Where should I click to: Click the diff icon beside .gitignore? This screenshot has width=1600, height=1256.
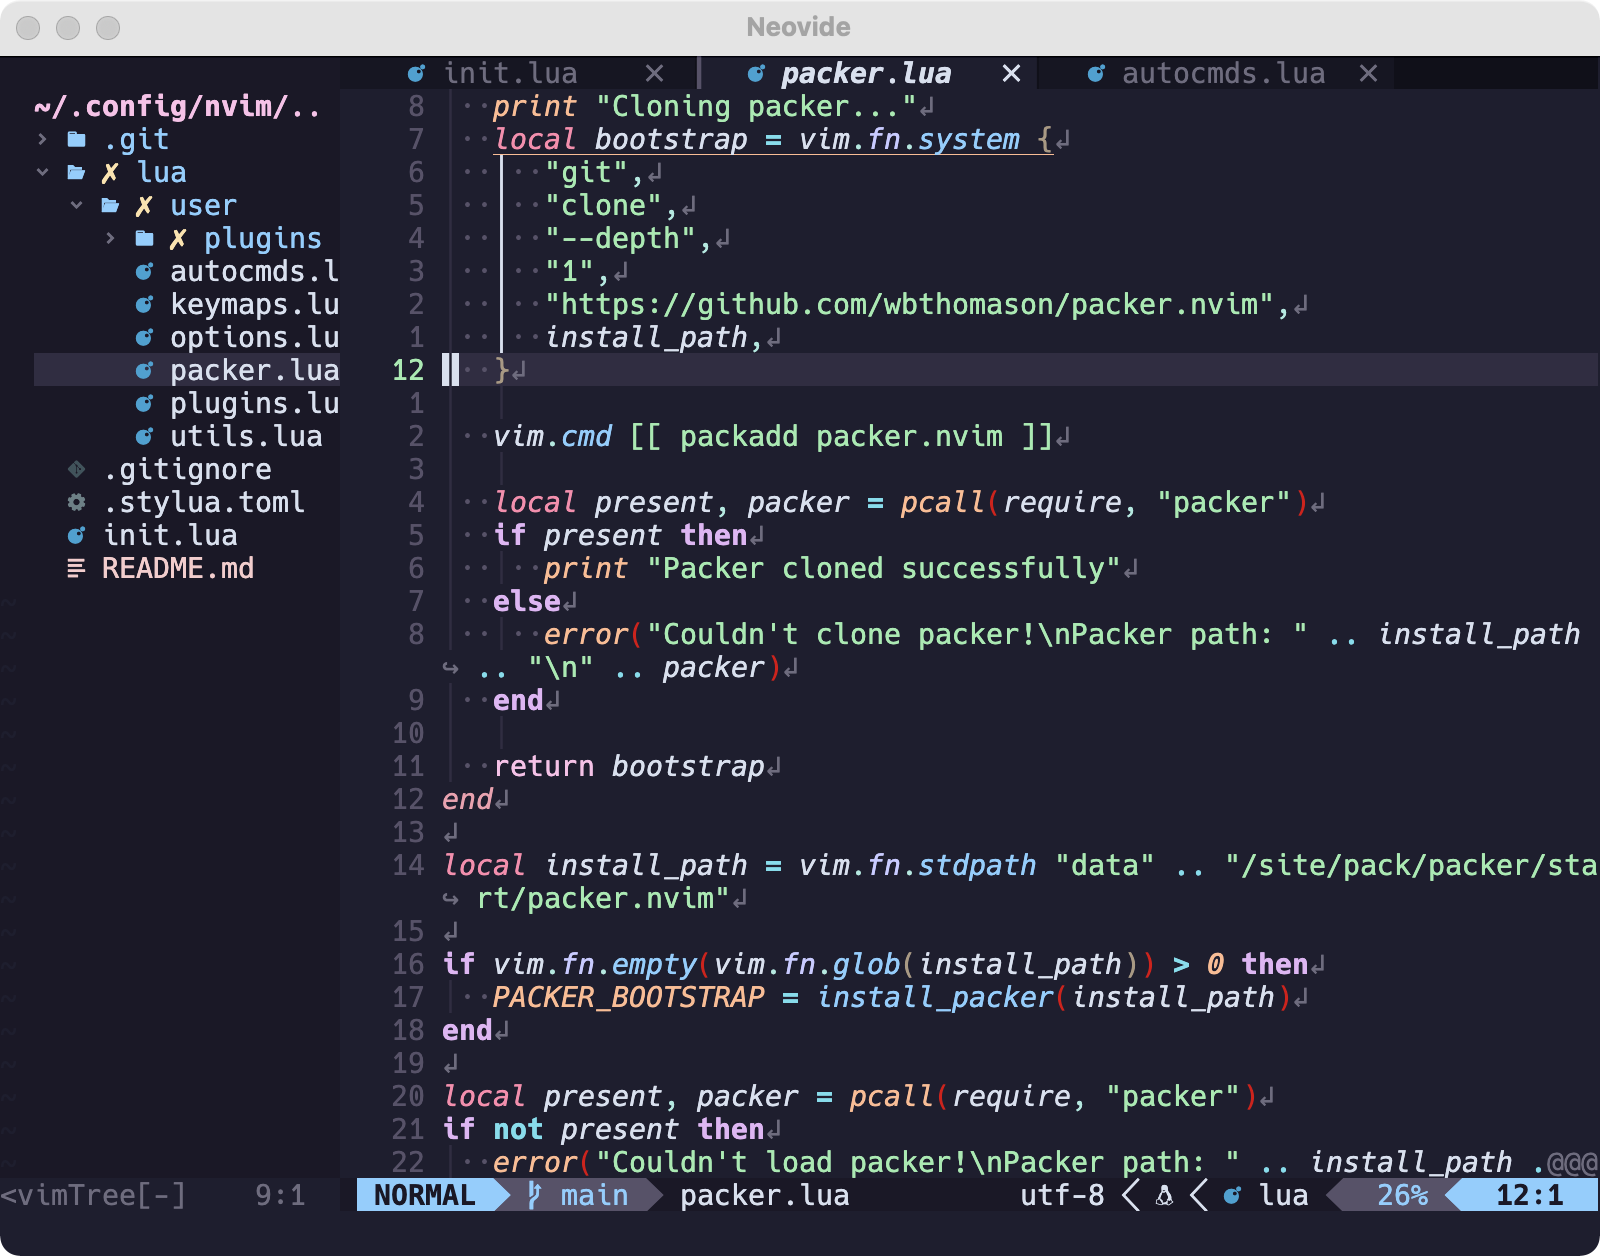[x=76, y=469]
